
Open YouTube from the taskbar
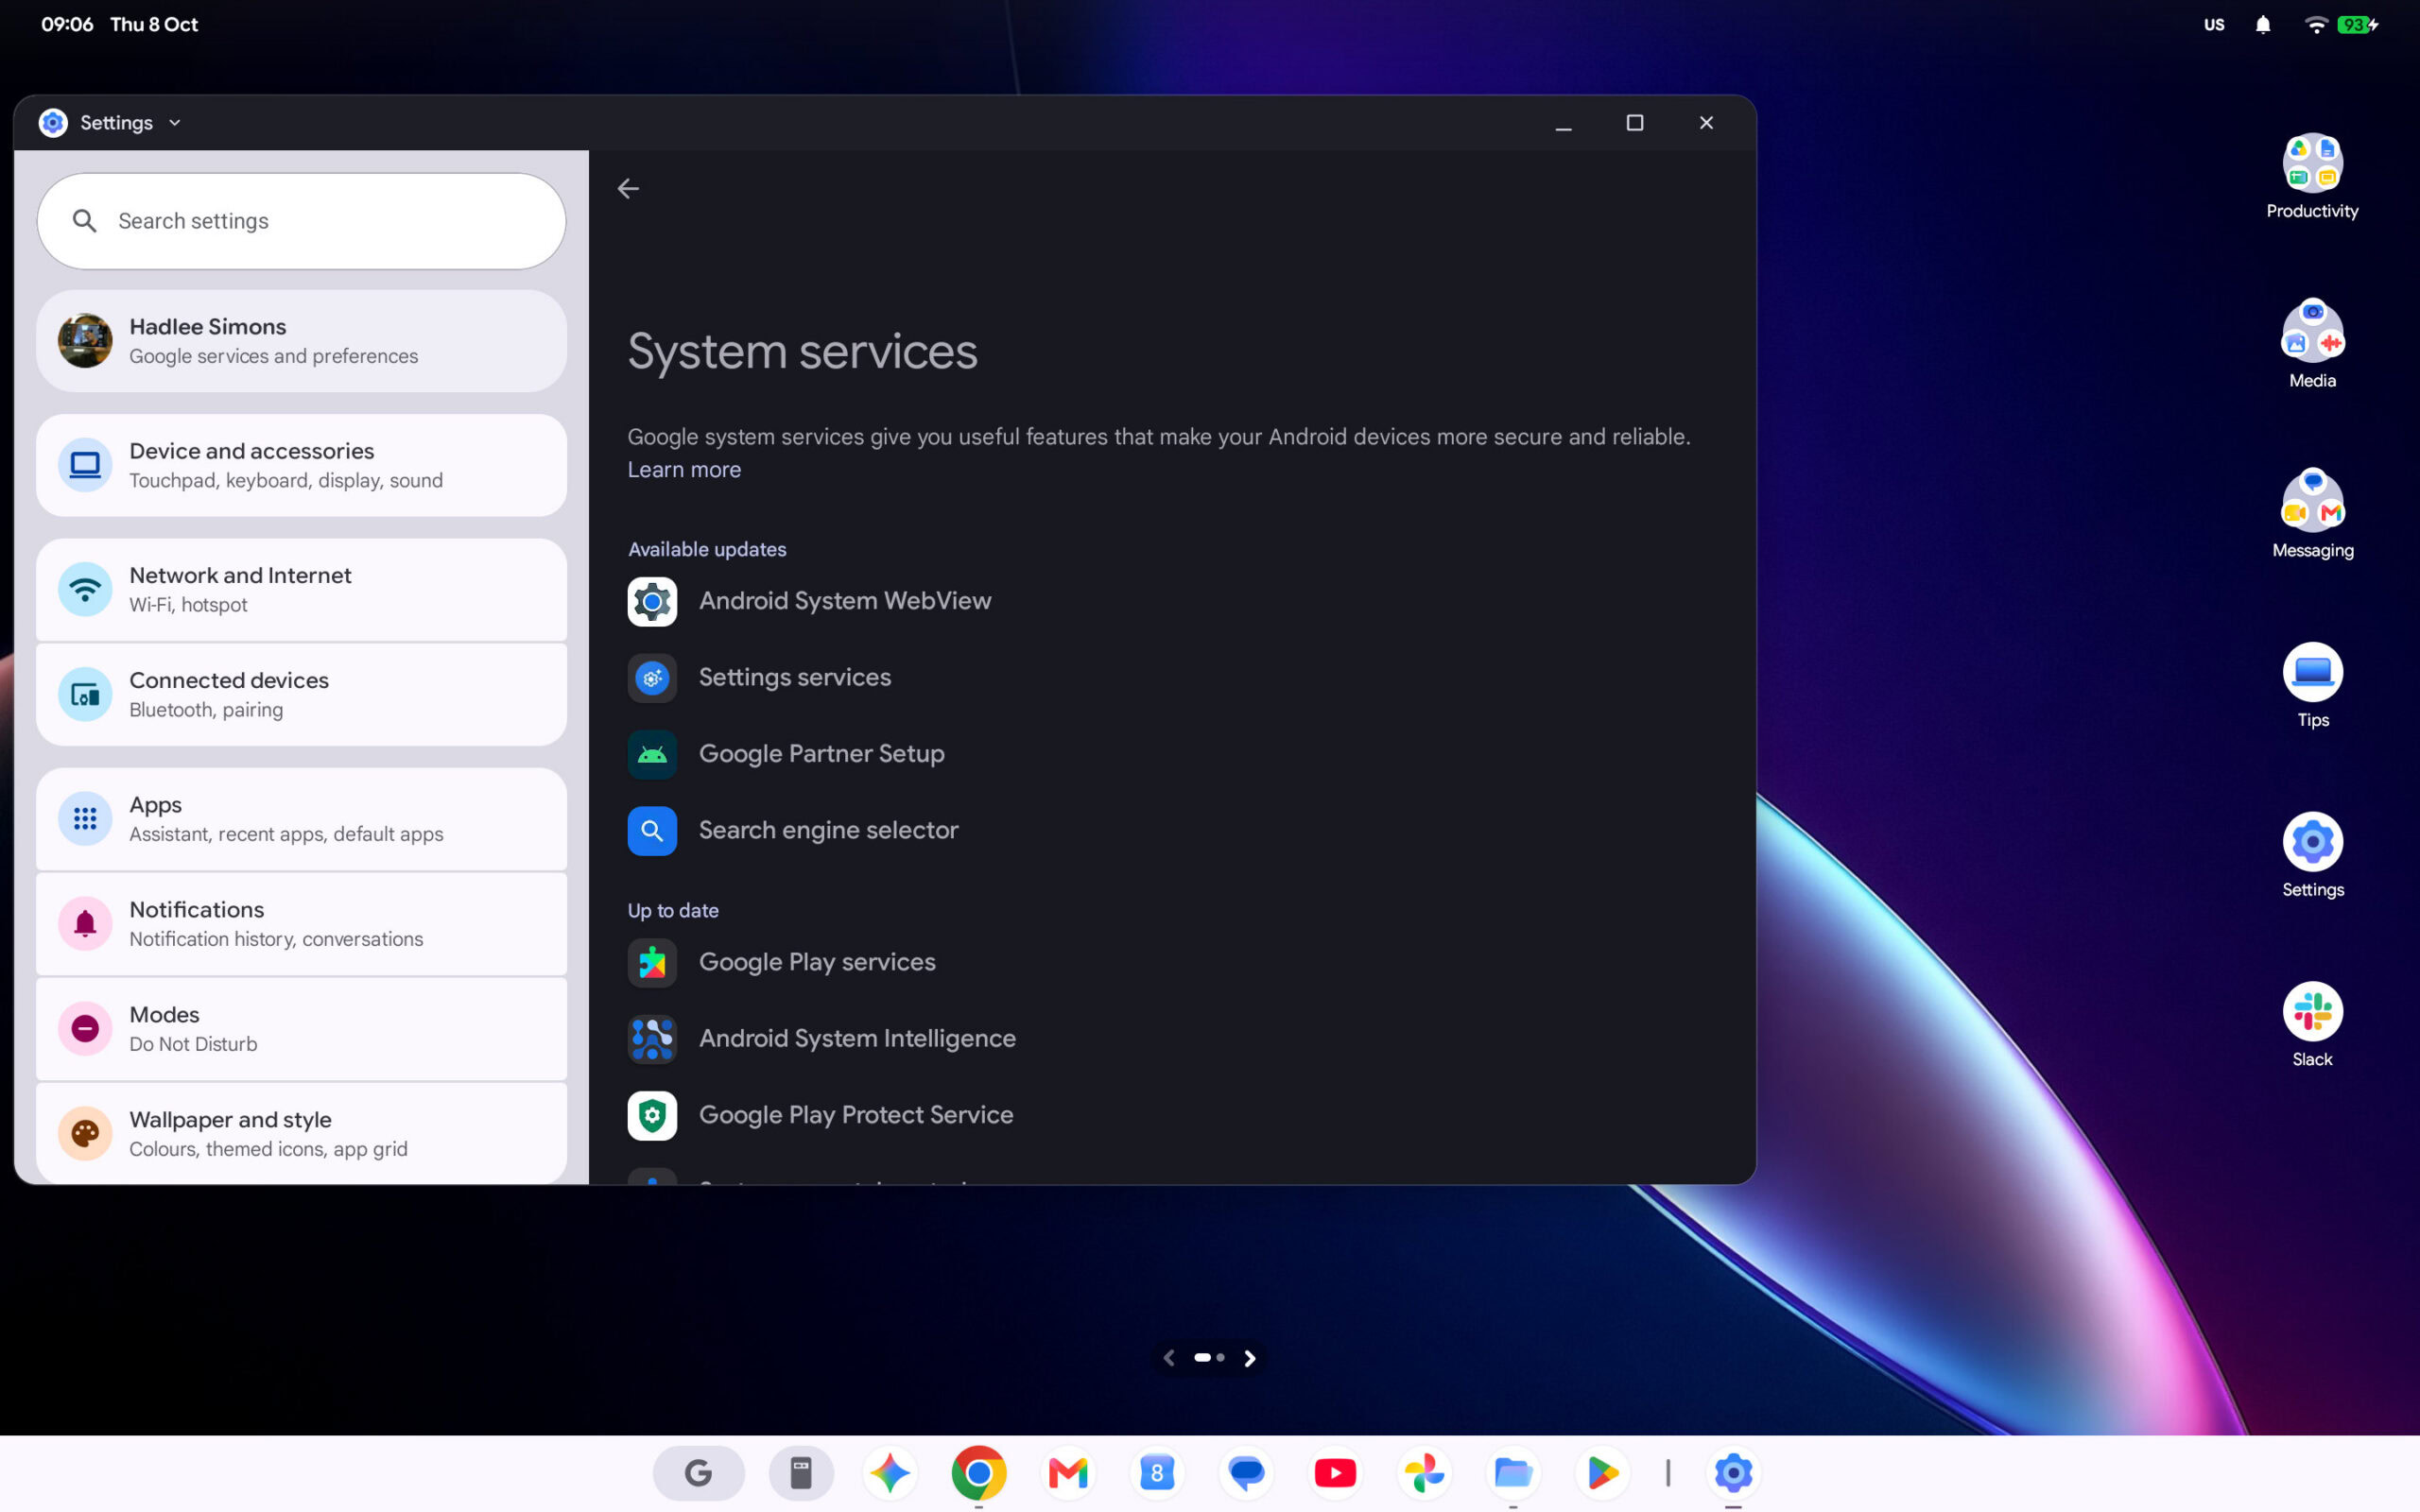click(x=1335, y=1472)
